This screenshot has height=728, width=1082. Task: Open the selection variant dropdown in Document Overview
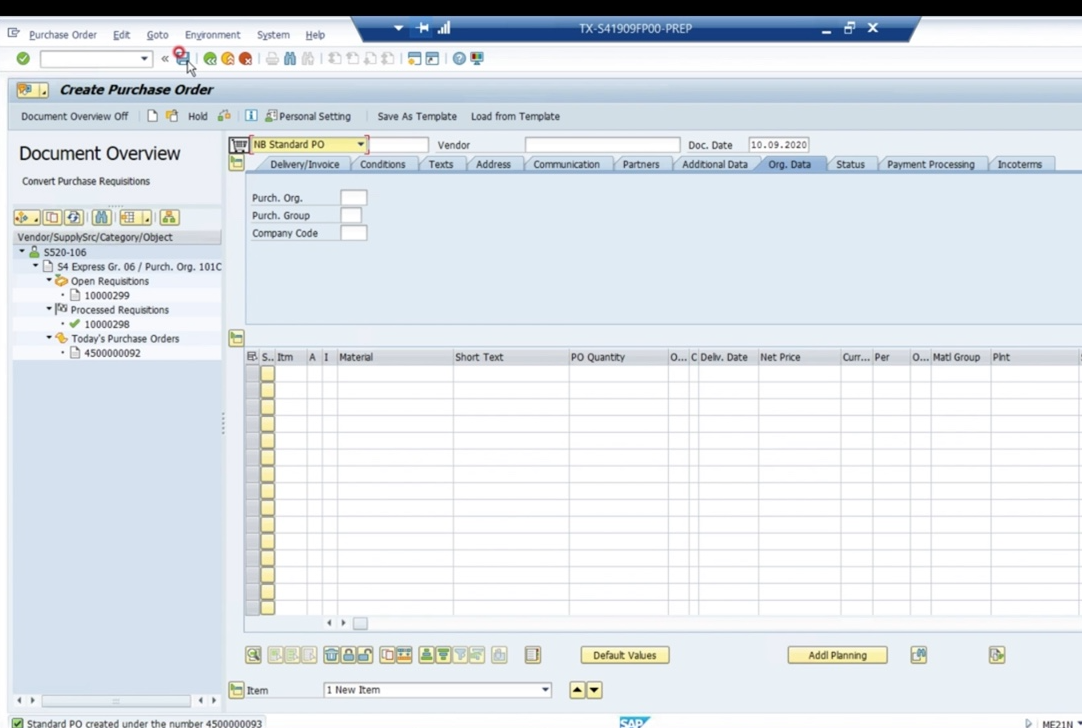point(26,217)
